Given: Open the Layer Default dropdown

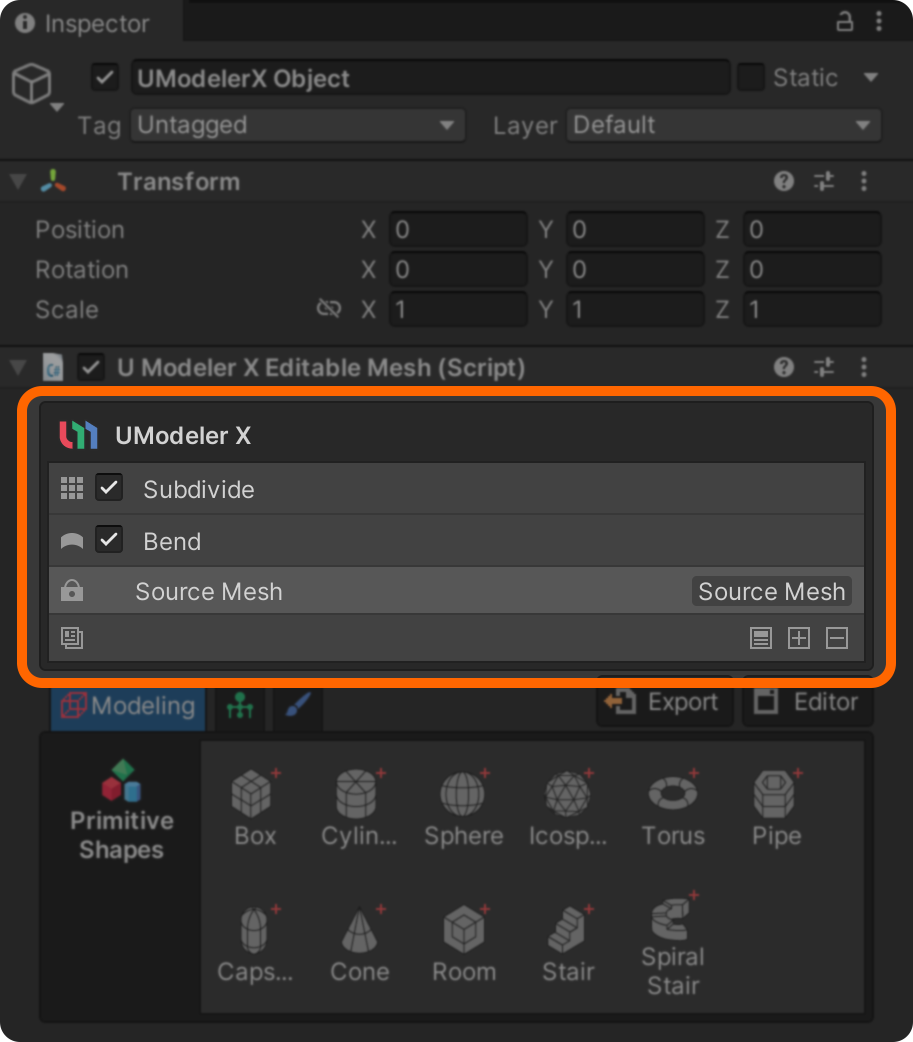Looking at the screenshot, I should click(x=724, y=126).
